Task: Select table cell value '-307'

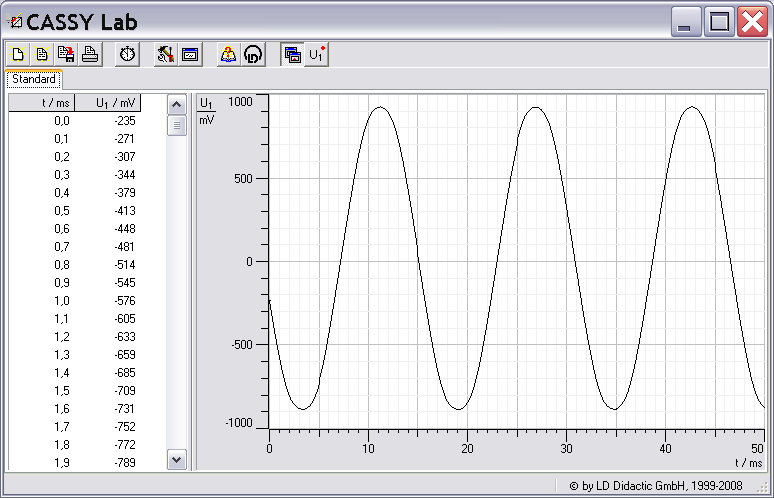Action: (124, 157)
